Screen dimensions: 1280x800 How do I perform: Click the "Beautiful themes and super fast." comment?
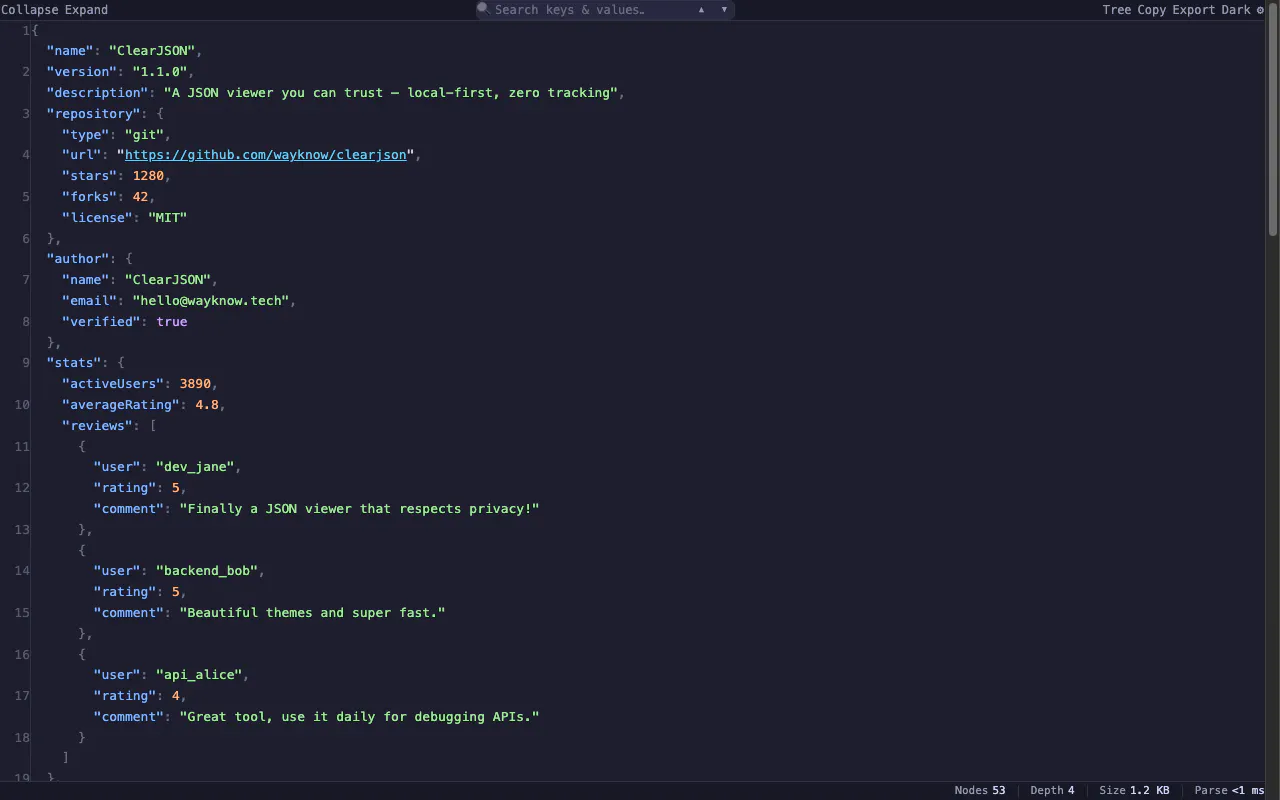[312, 613]
